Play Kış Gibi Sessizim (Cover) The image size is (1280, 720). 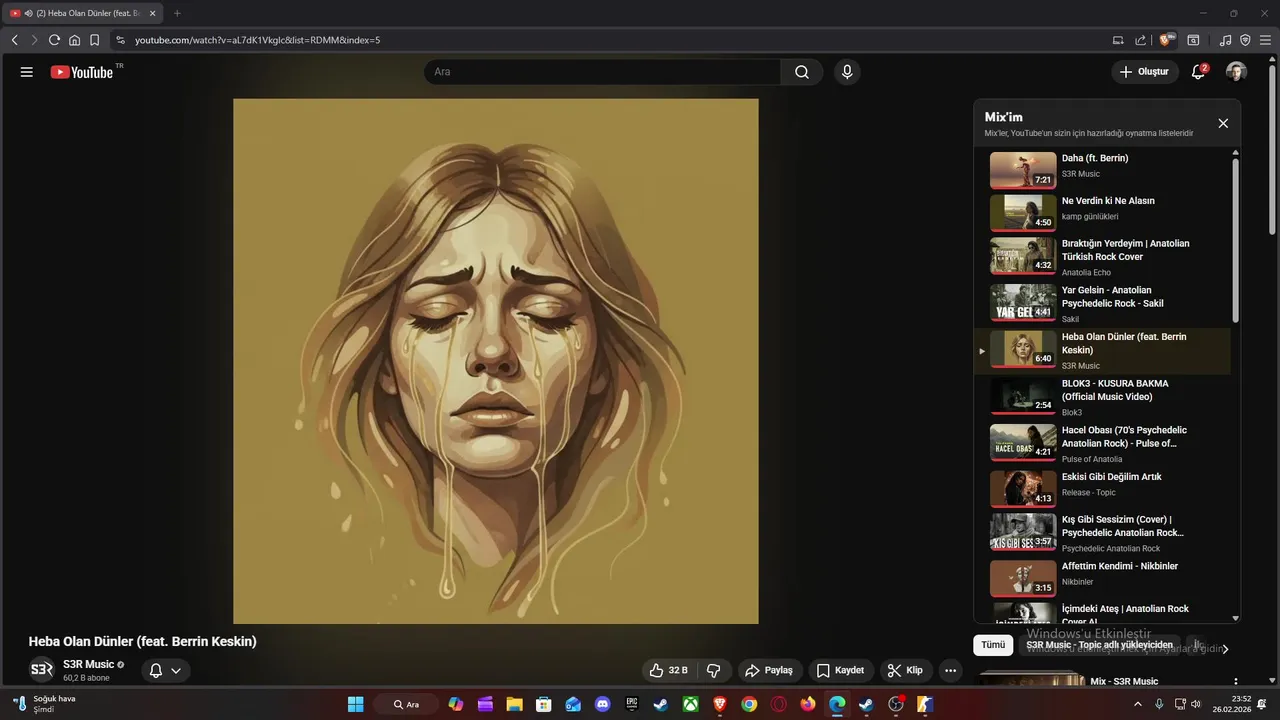[x=1102, y=533]
